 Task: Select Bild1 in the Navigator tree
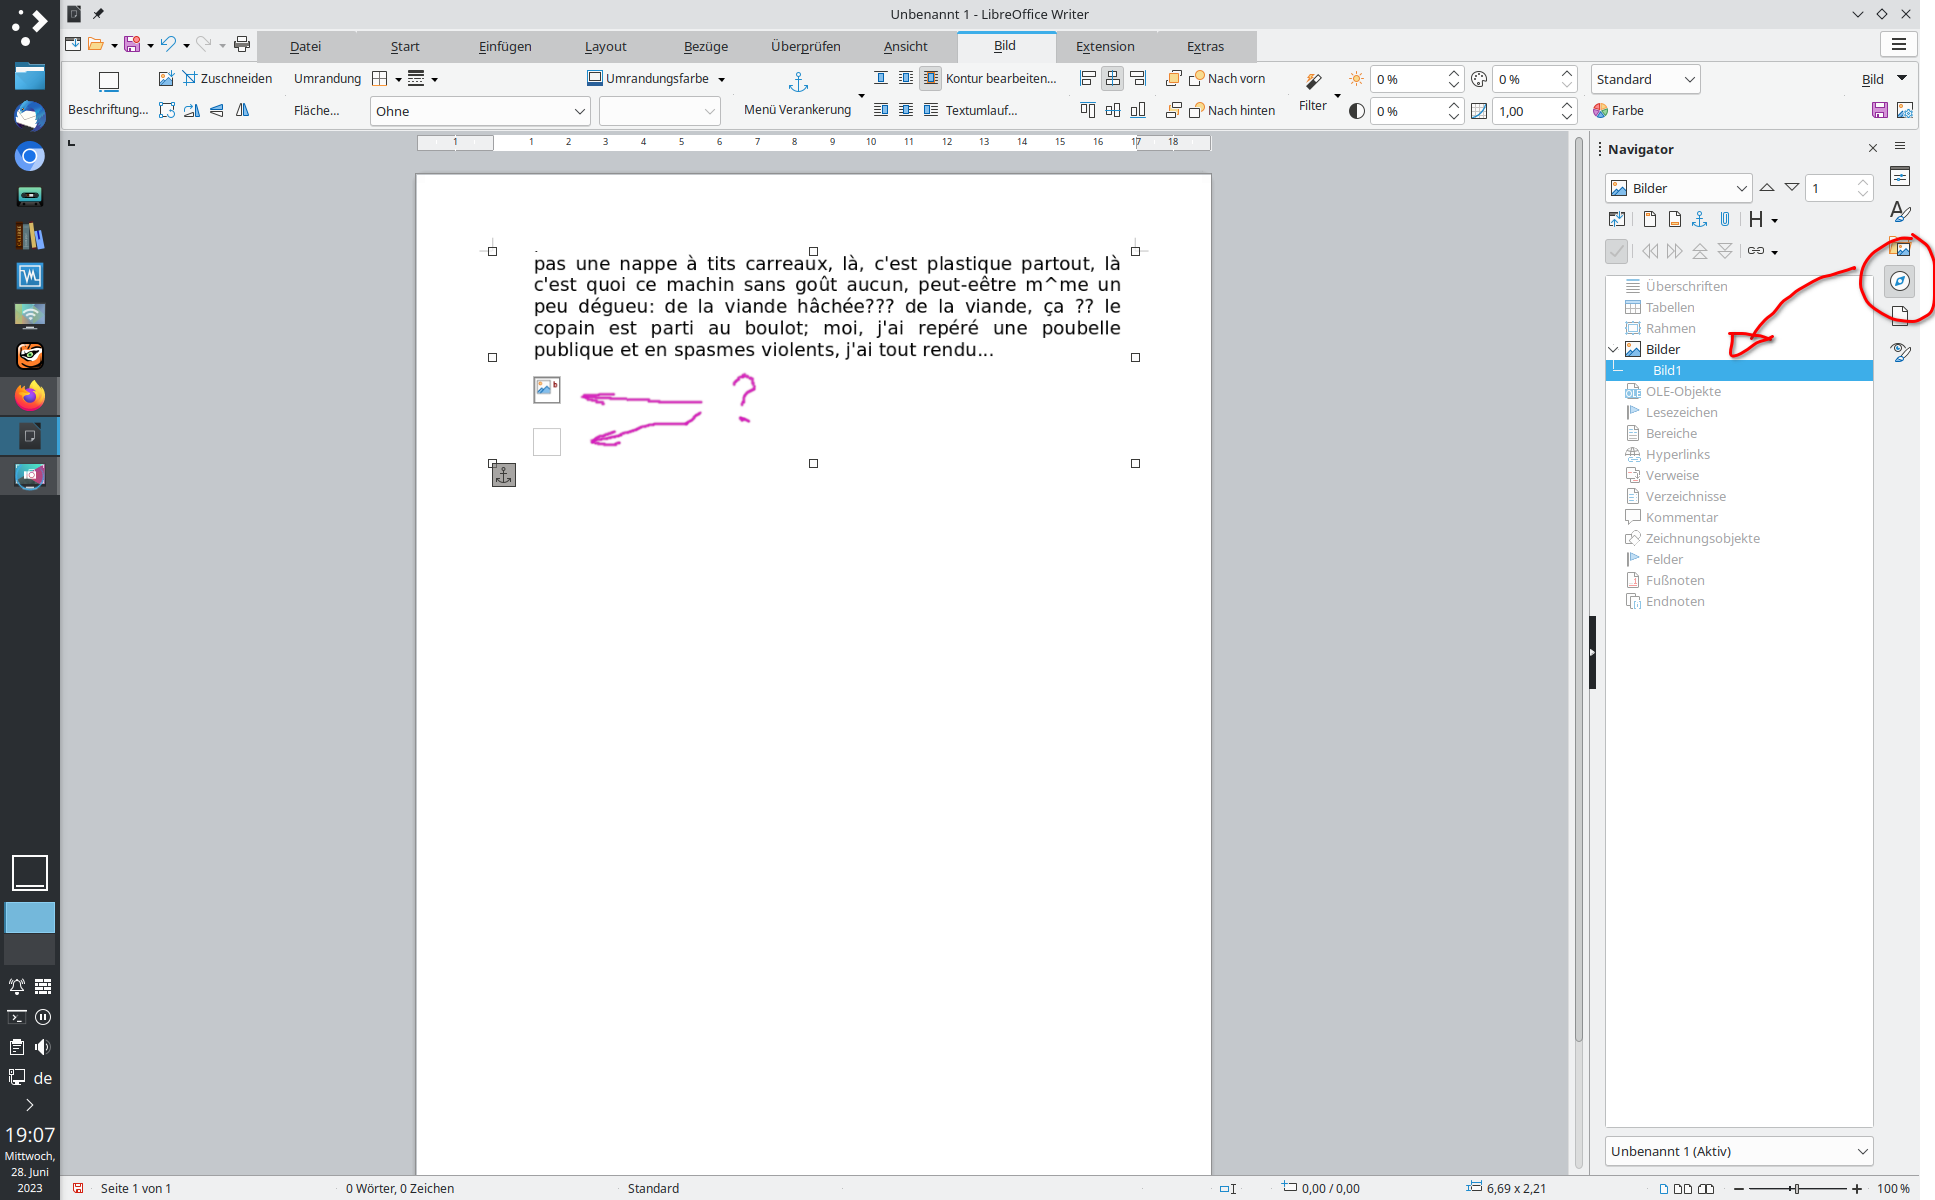click(x=1667, y=370)
